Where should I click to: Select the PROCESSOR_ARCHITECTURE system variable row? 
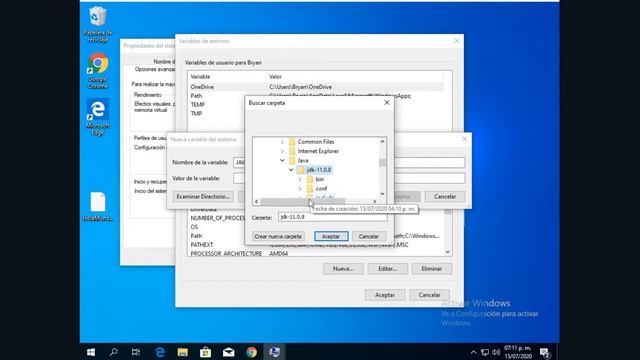tap(316, 253)
